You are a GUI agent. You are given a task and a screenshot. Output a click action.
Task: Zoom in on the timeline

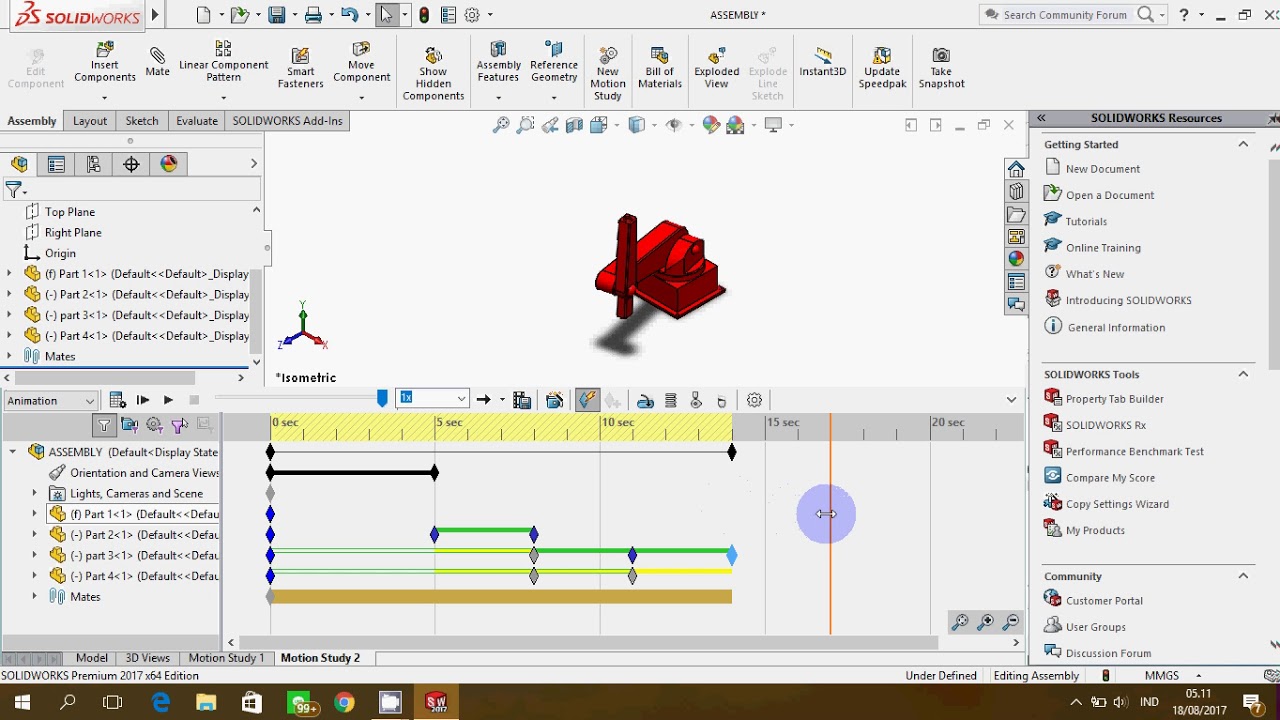[986, 622]
